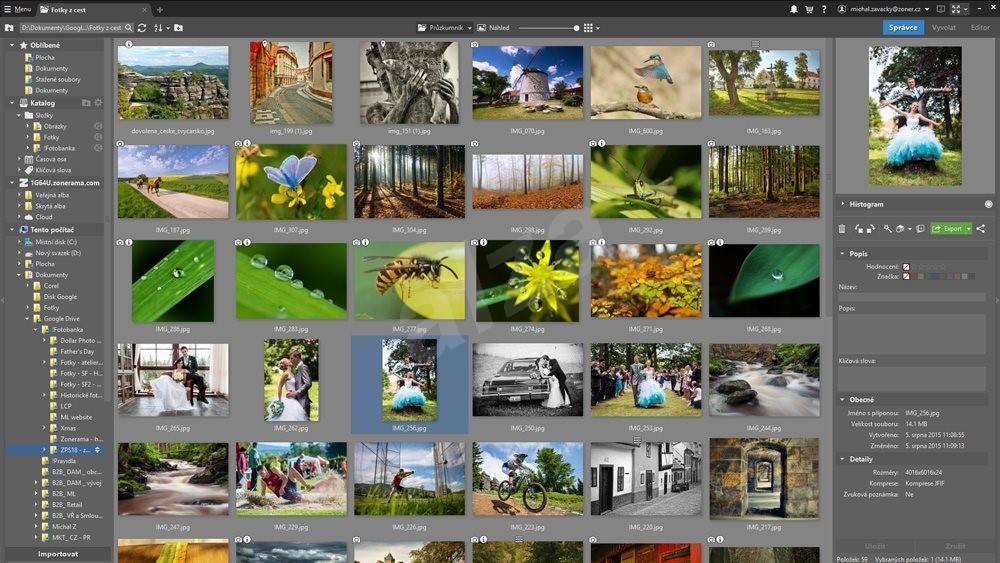The image size is (1000, 563).
Task: Switch to the Správce module
Action: 903,27
